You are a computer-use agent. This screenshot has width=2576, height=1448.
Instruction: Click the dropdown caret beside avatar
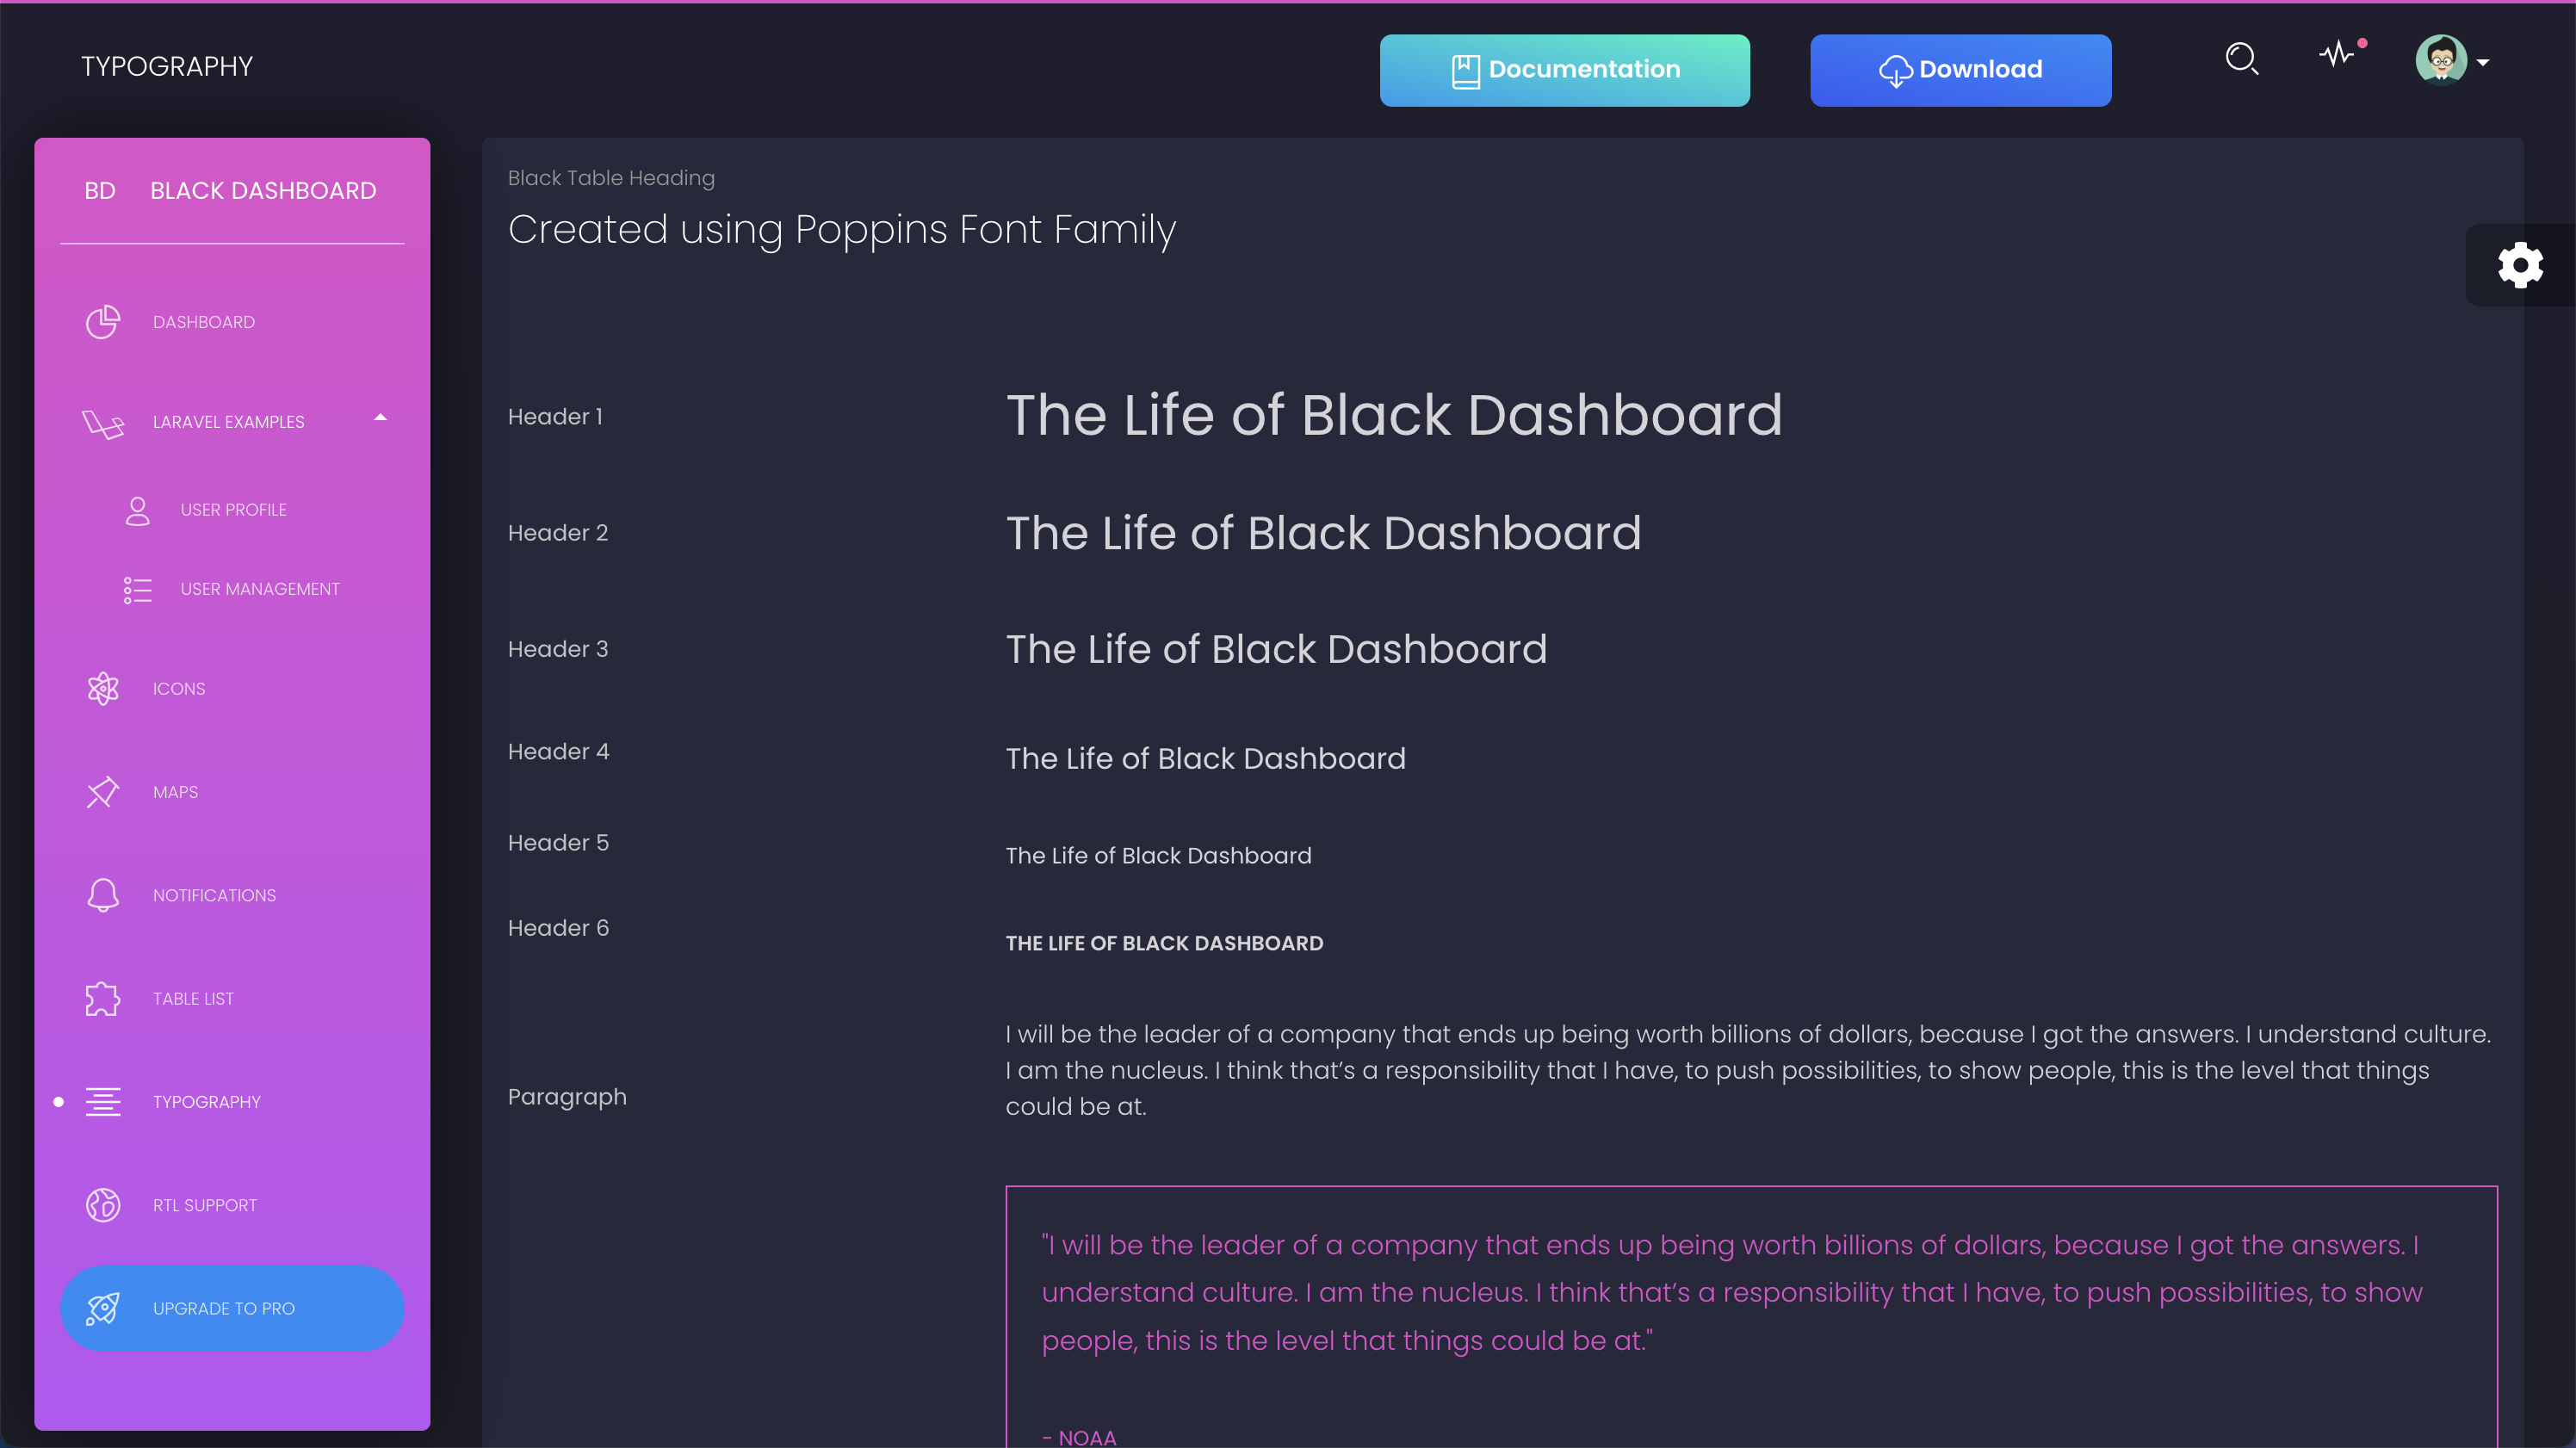pyautogui.click(x=2483, y=63)
